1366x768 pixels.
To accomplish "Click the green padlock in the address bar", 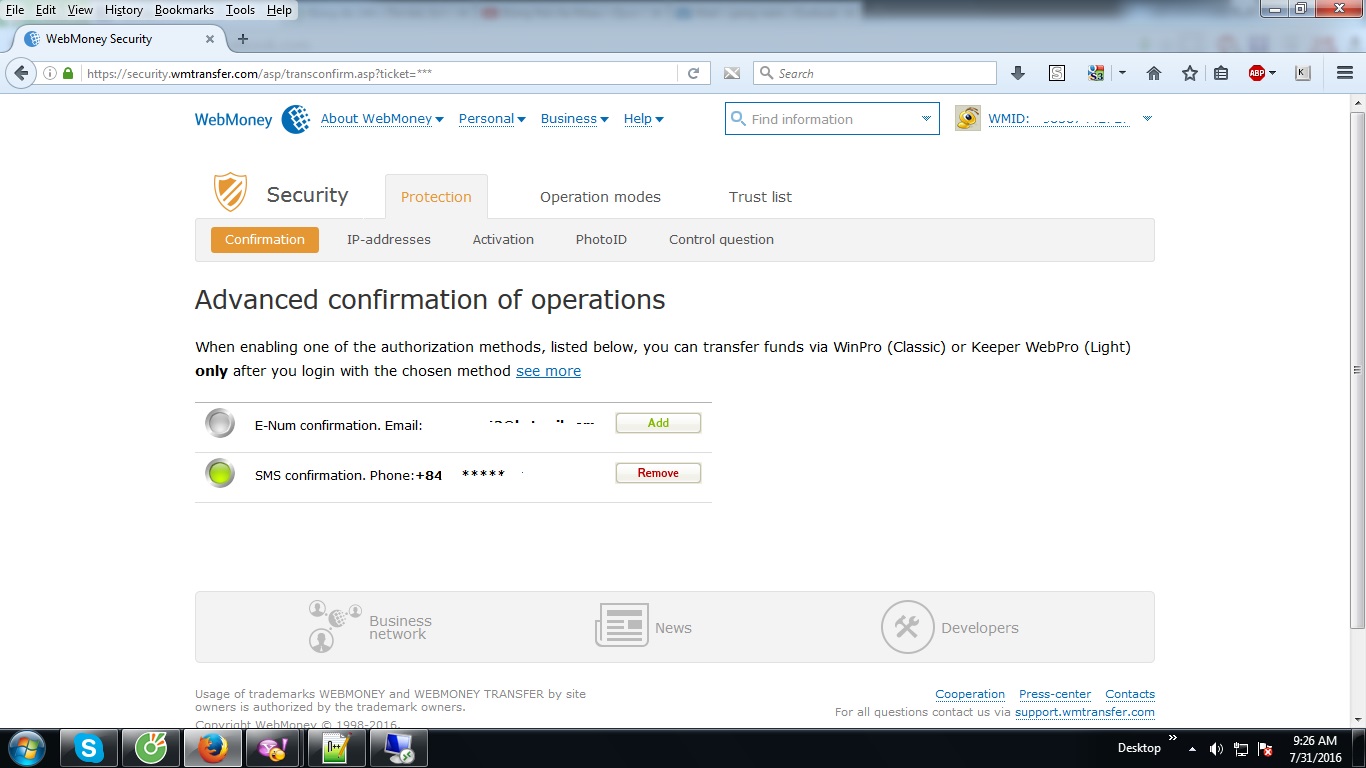I will pos(68,73).
